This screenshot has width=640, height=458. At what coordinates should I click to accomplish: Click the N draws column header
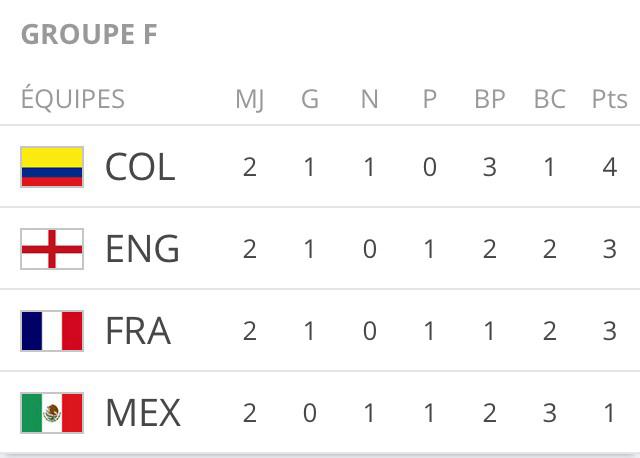coord(370,99)
